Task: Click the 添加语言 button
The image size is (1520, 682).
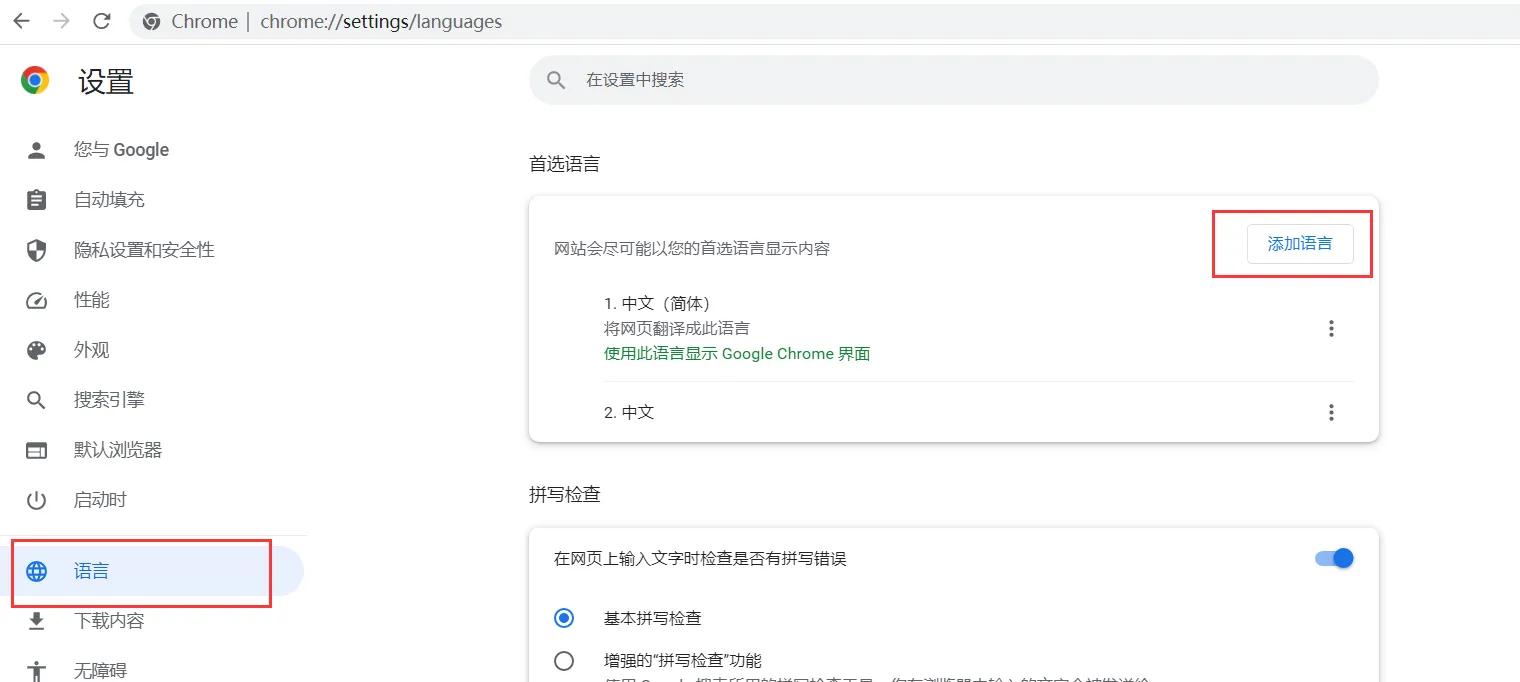Action: point(1299,244)
